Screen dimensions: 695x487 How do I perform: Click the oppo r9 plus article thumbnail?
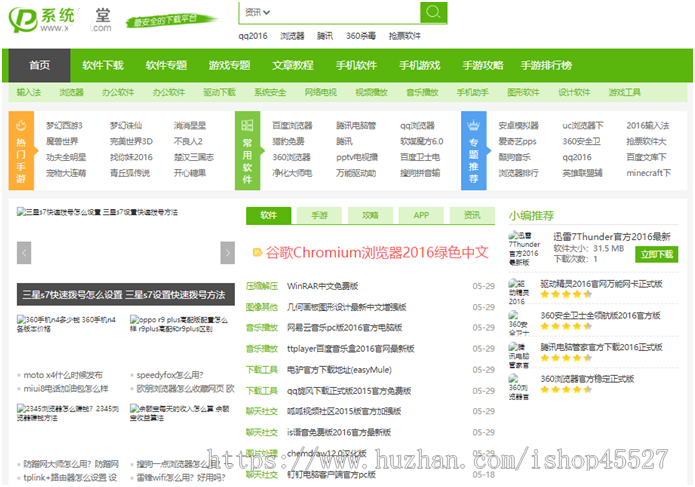[179, 324]
